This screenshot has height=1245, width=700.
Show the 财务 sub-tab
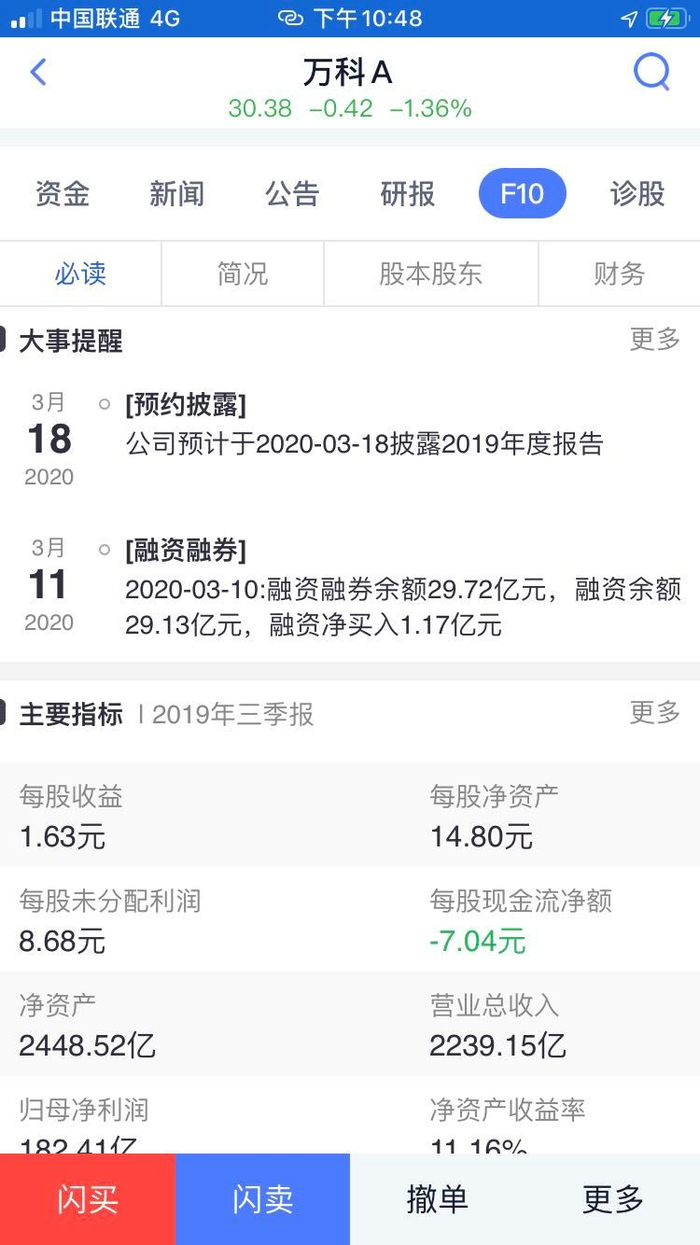coord(619,274)
